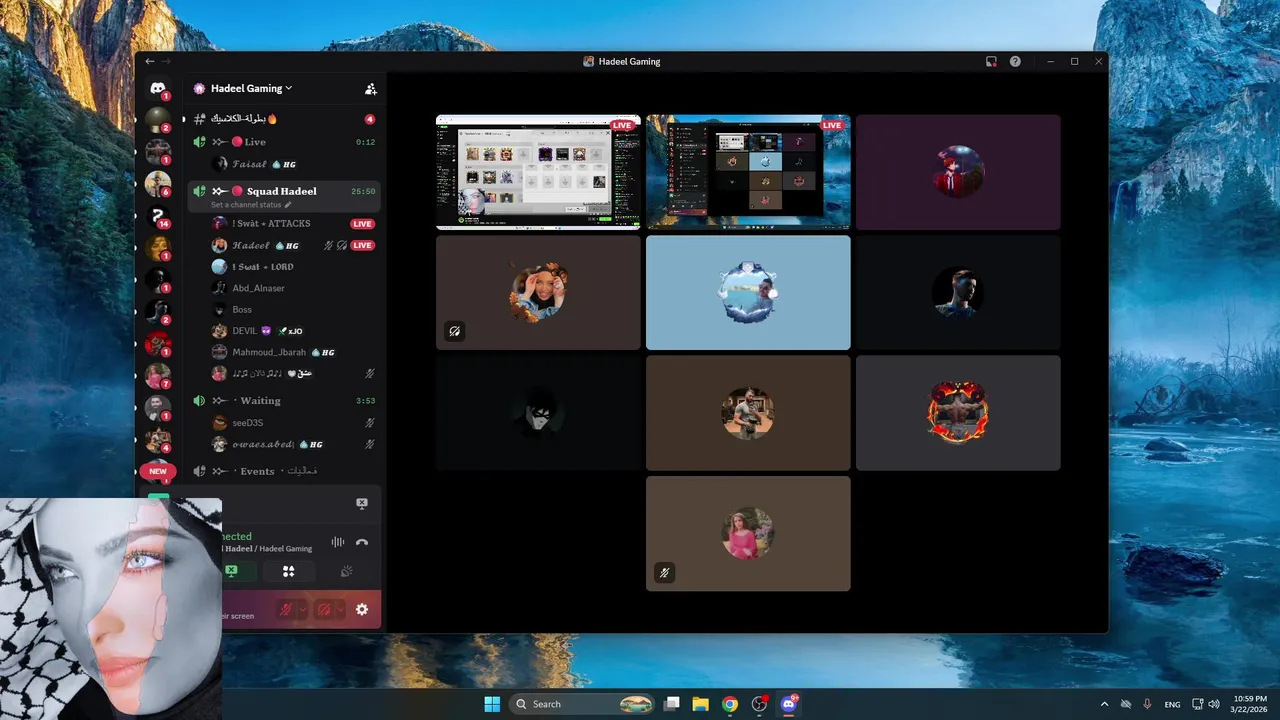The image size is (1280, 720).
Task: Open OBS Studio from the taskbar
Action: (760, 704)
